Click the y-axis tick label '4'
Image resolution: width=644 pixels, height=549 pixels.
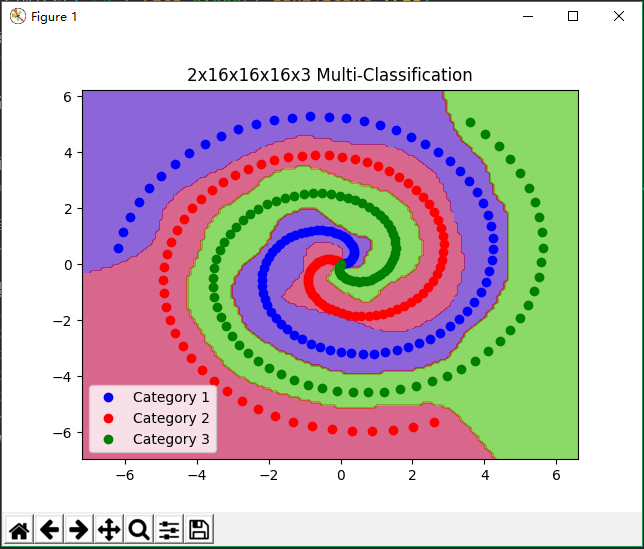click(67, 153)
